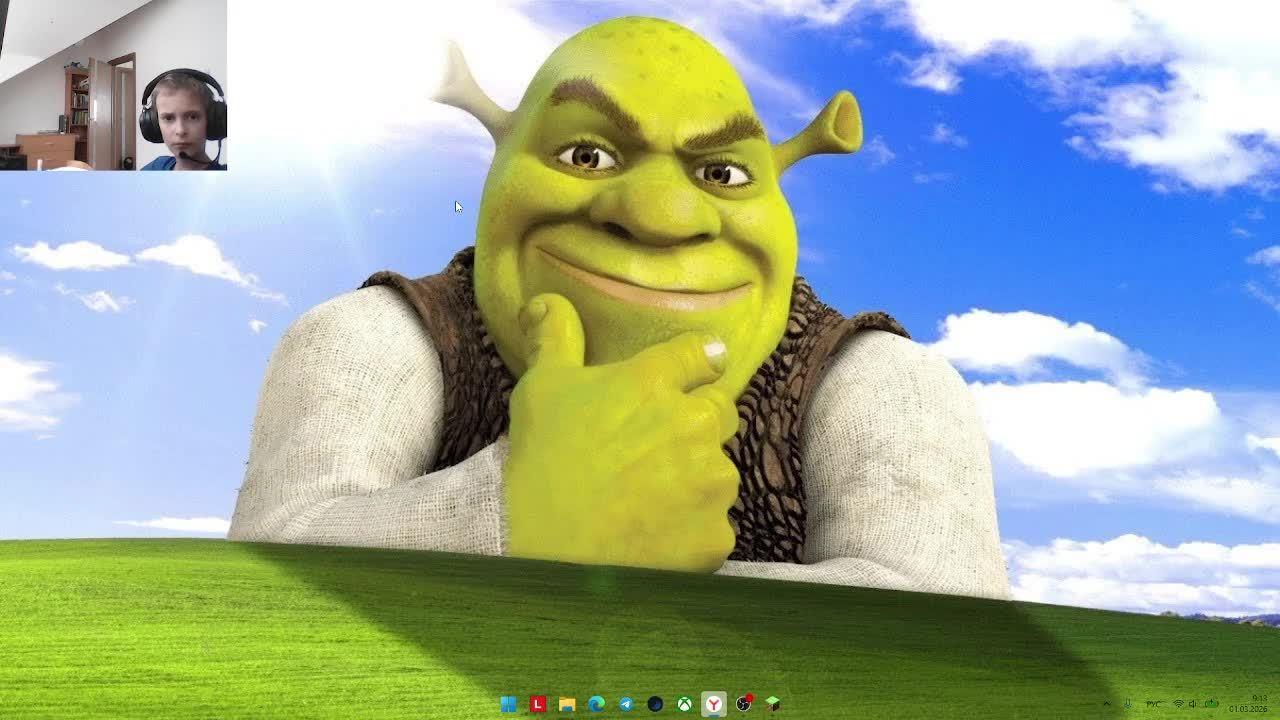This screenshot has height=720, width=1280.
Task: Expand the hidden system tray icons chevron
Action: (1107, 704)
